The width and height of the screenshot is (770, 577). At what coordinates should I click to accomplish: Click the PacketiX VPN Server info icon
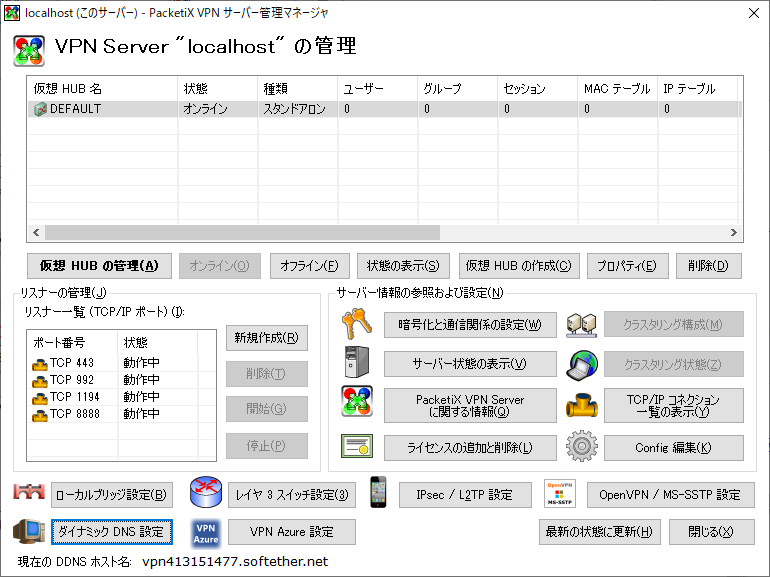pyautogui.click(x=357, y=401)
